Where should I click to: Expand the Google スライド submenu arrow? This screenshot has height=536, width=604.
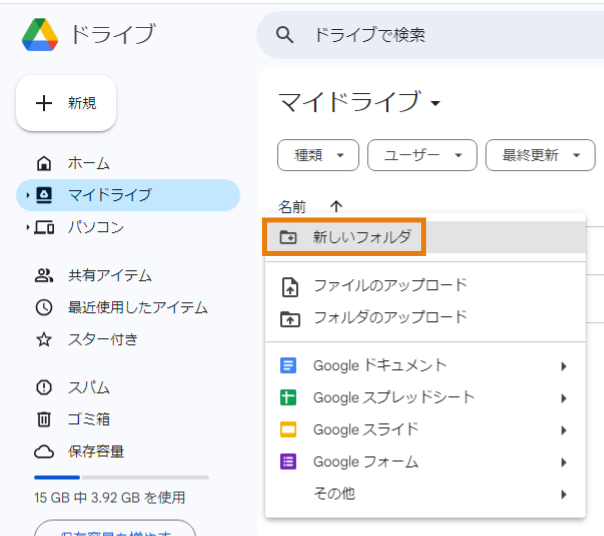[x=564, y=430]
